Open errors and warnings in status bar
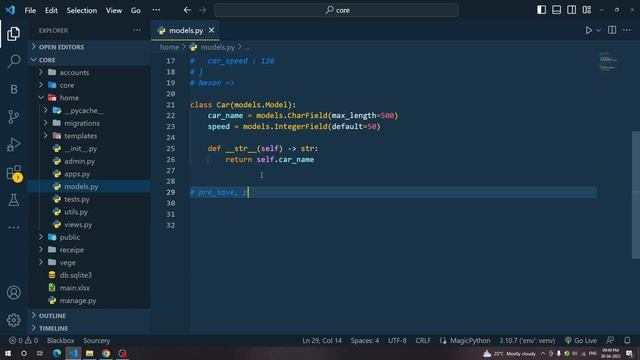 (x=23, y=340)
